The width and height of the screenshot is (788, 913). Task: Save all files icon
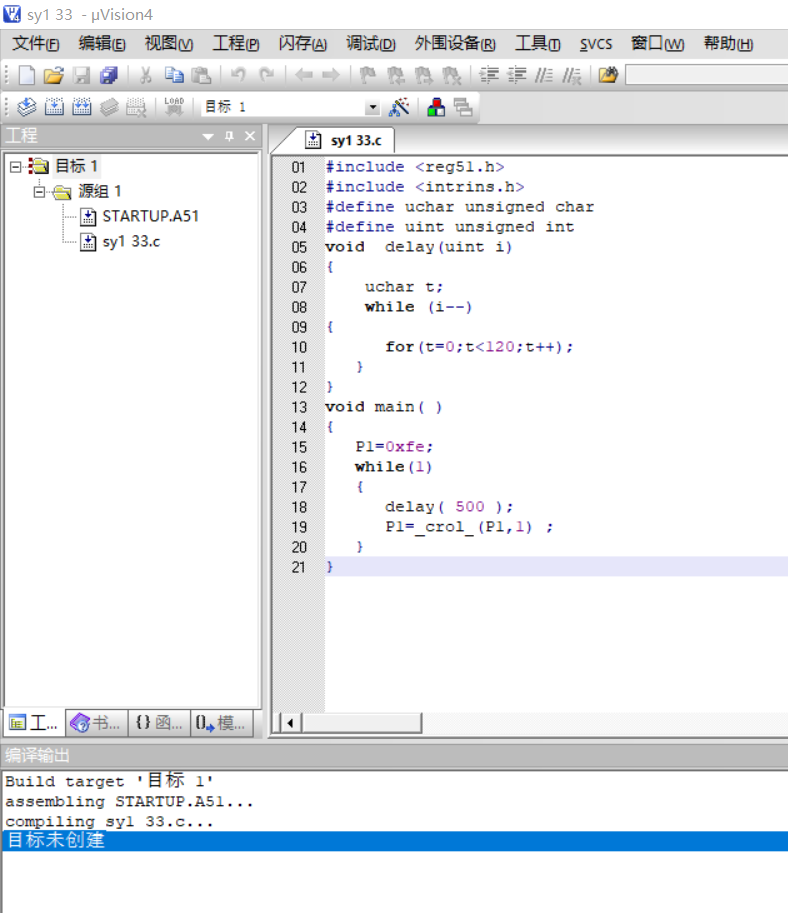click(x=109, y=75)
